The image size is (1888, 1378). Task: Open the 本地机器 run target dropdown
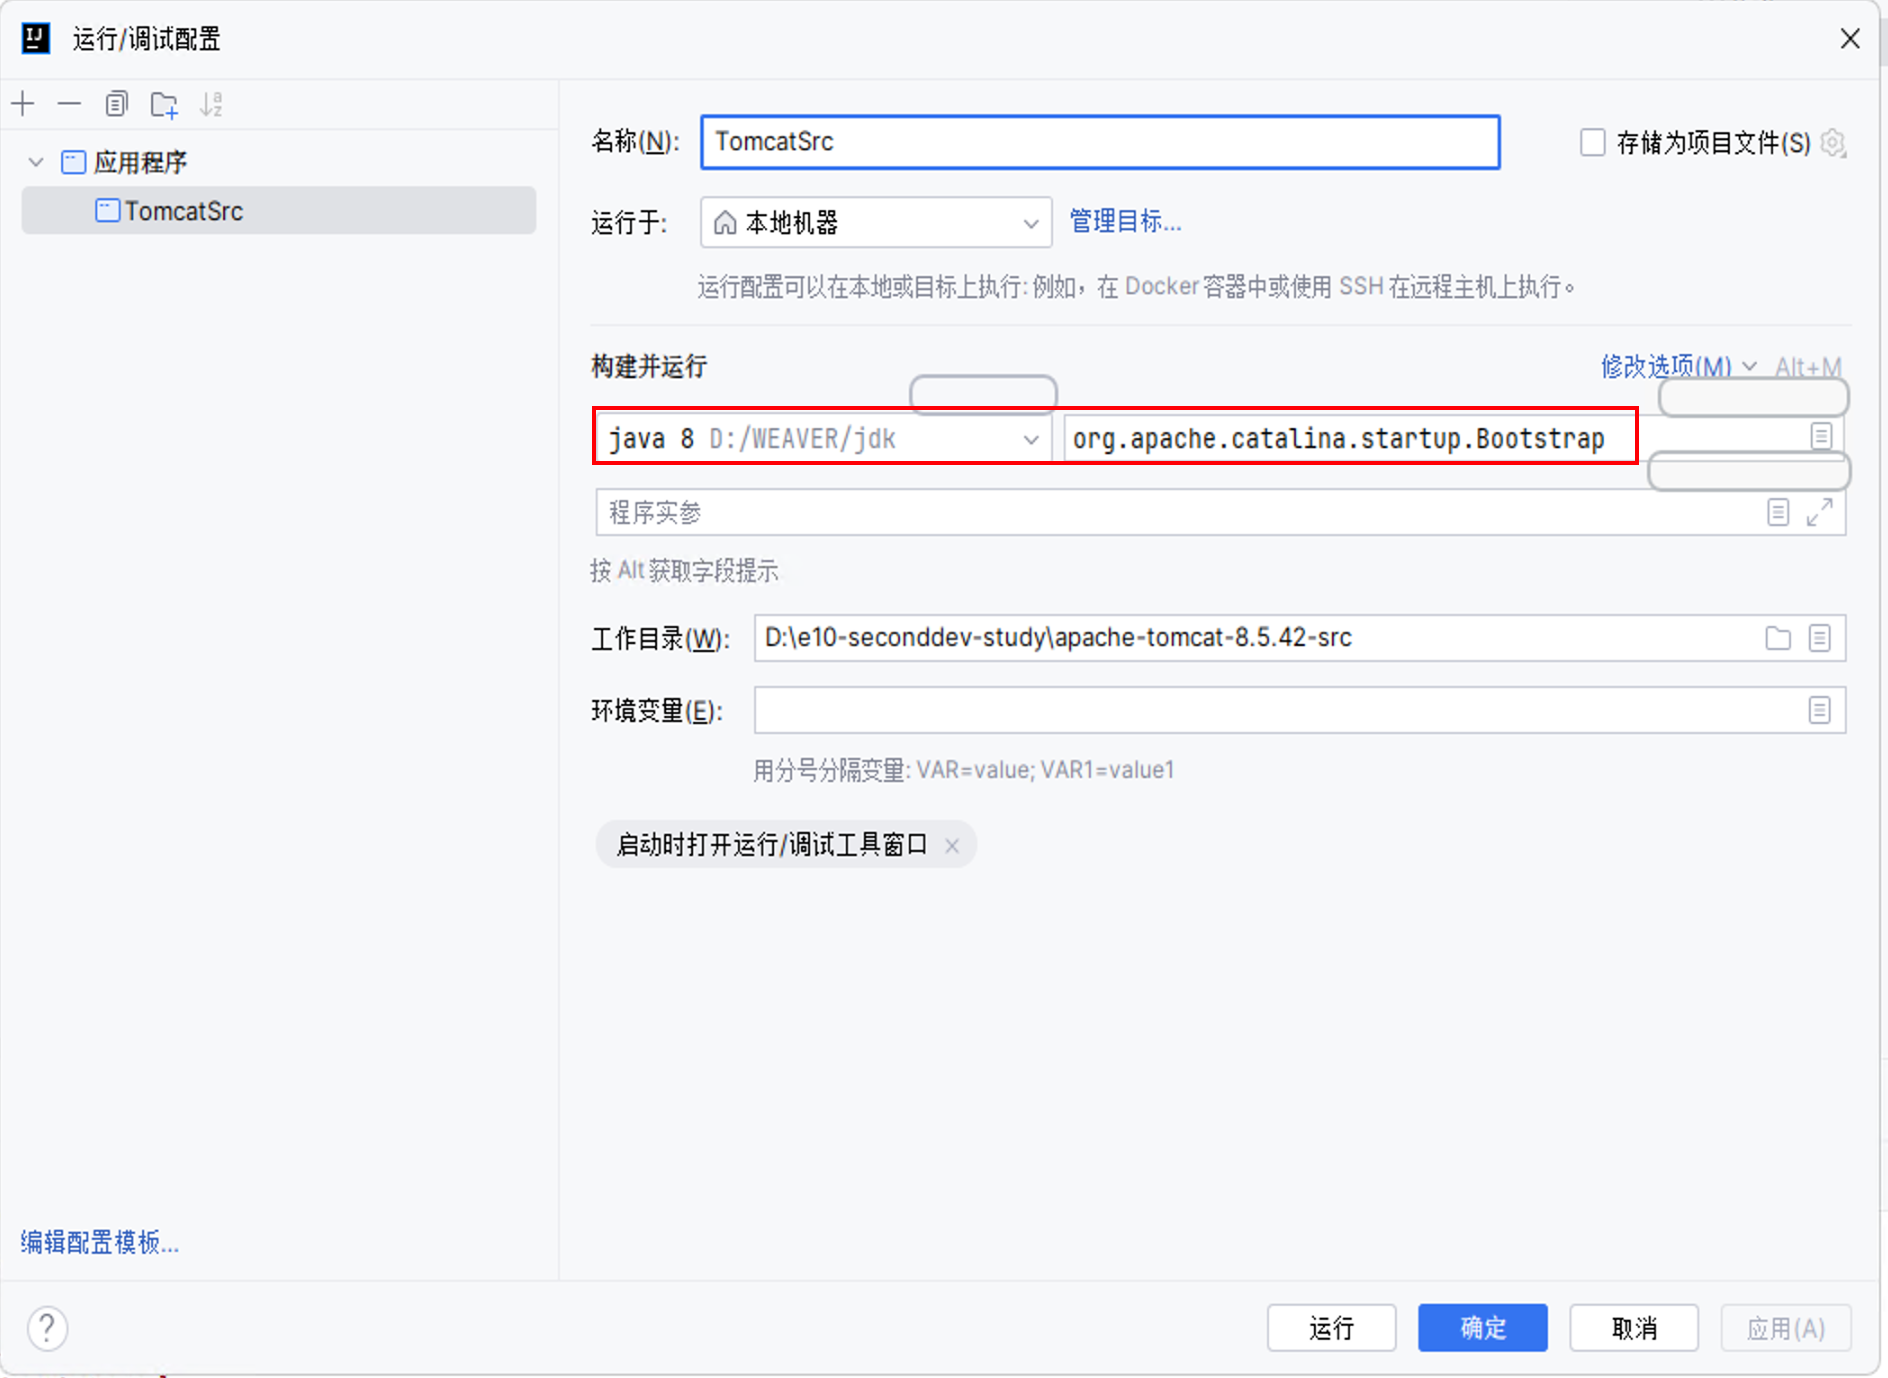point(875,222)
